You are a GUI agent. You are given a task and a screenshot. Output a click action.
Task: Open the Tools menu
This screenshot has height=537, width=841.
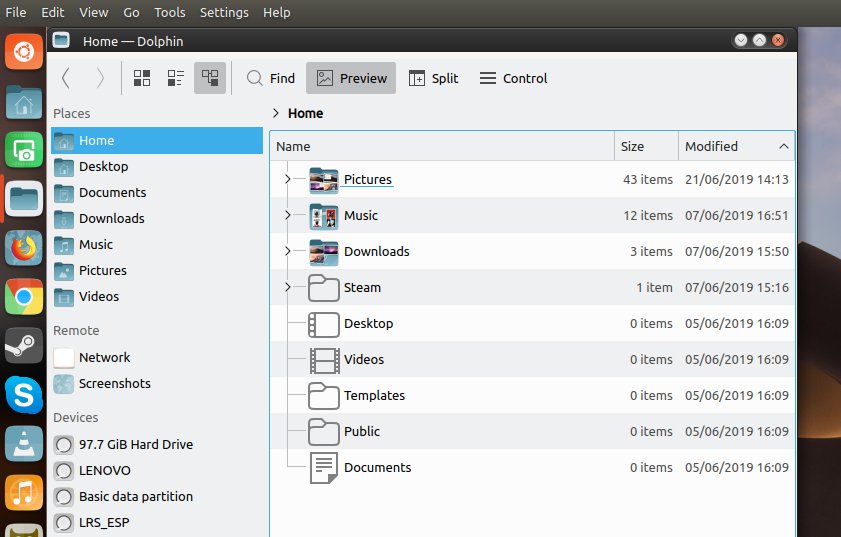[170, 12]
